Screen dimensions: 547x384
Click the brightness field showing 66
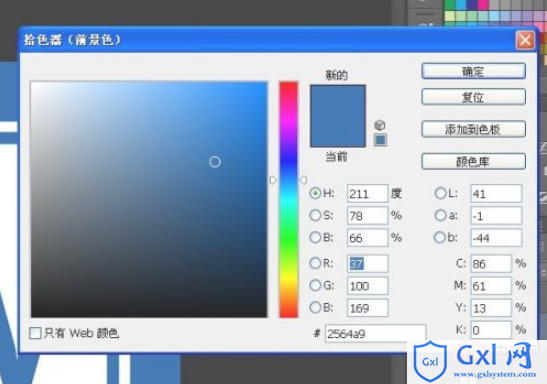[367, 238]
